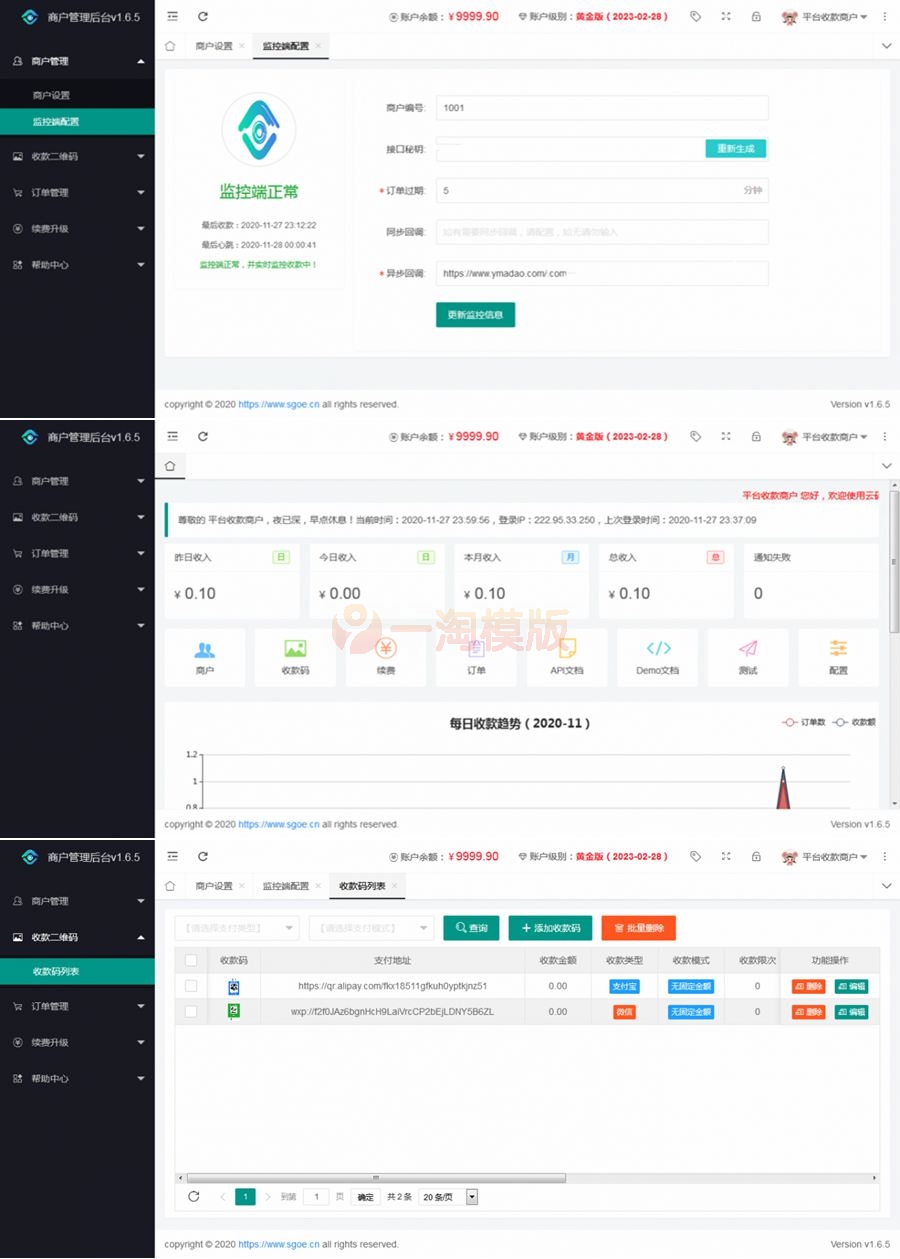Click the 测试 paper plane icon

tap(748, 650)
